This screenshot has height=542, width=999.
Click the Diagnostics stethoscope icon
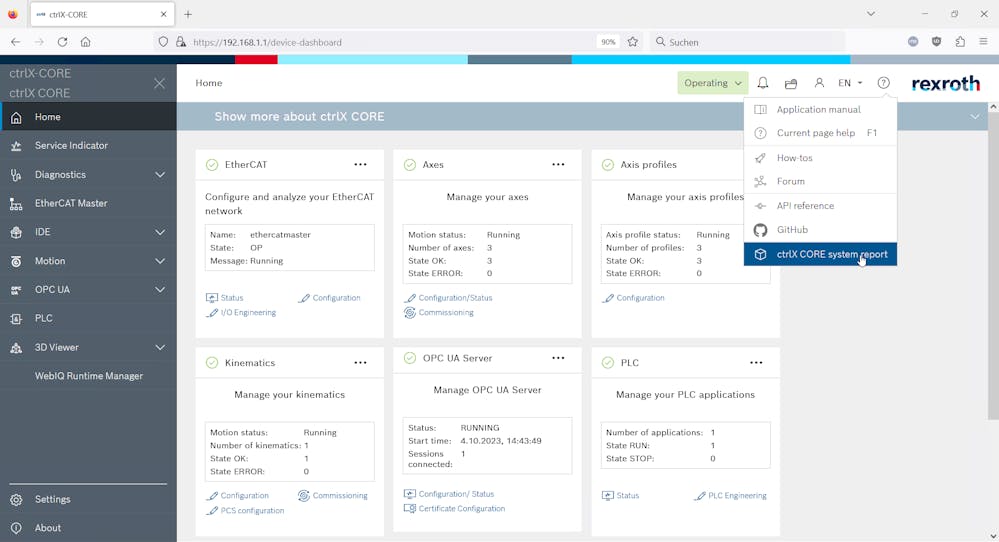click(x=17, y=175)
